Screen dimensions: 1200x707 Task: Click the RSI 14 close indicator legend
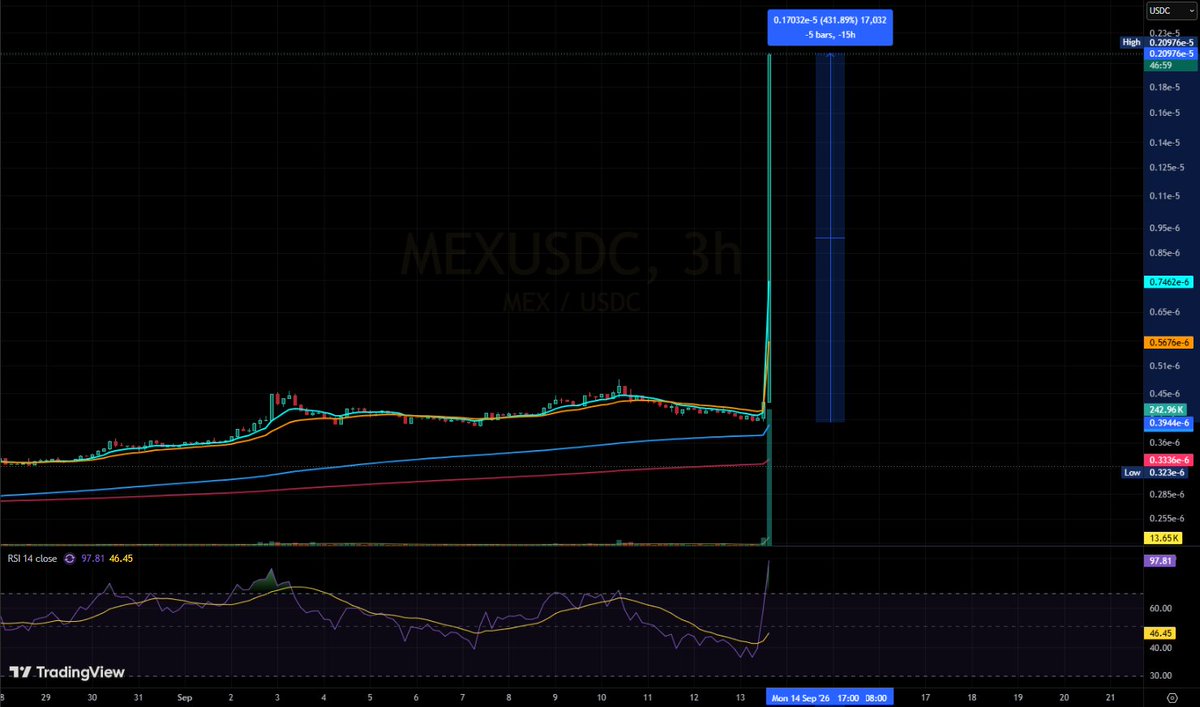[x=31, y=558]
